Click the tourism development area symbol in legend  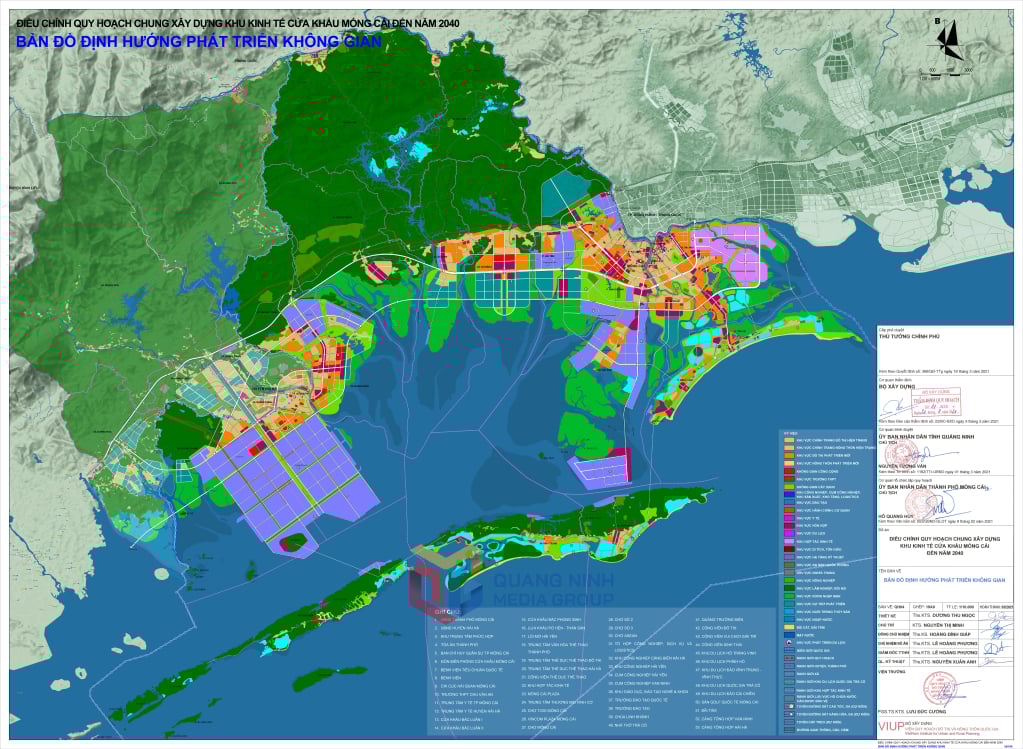click(789, 643)
